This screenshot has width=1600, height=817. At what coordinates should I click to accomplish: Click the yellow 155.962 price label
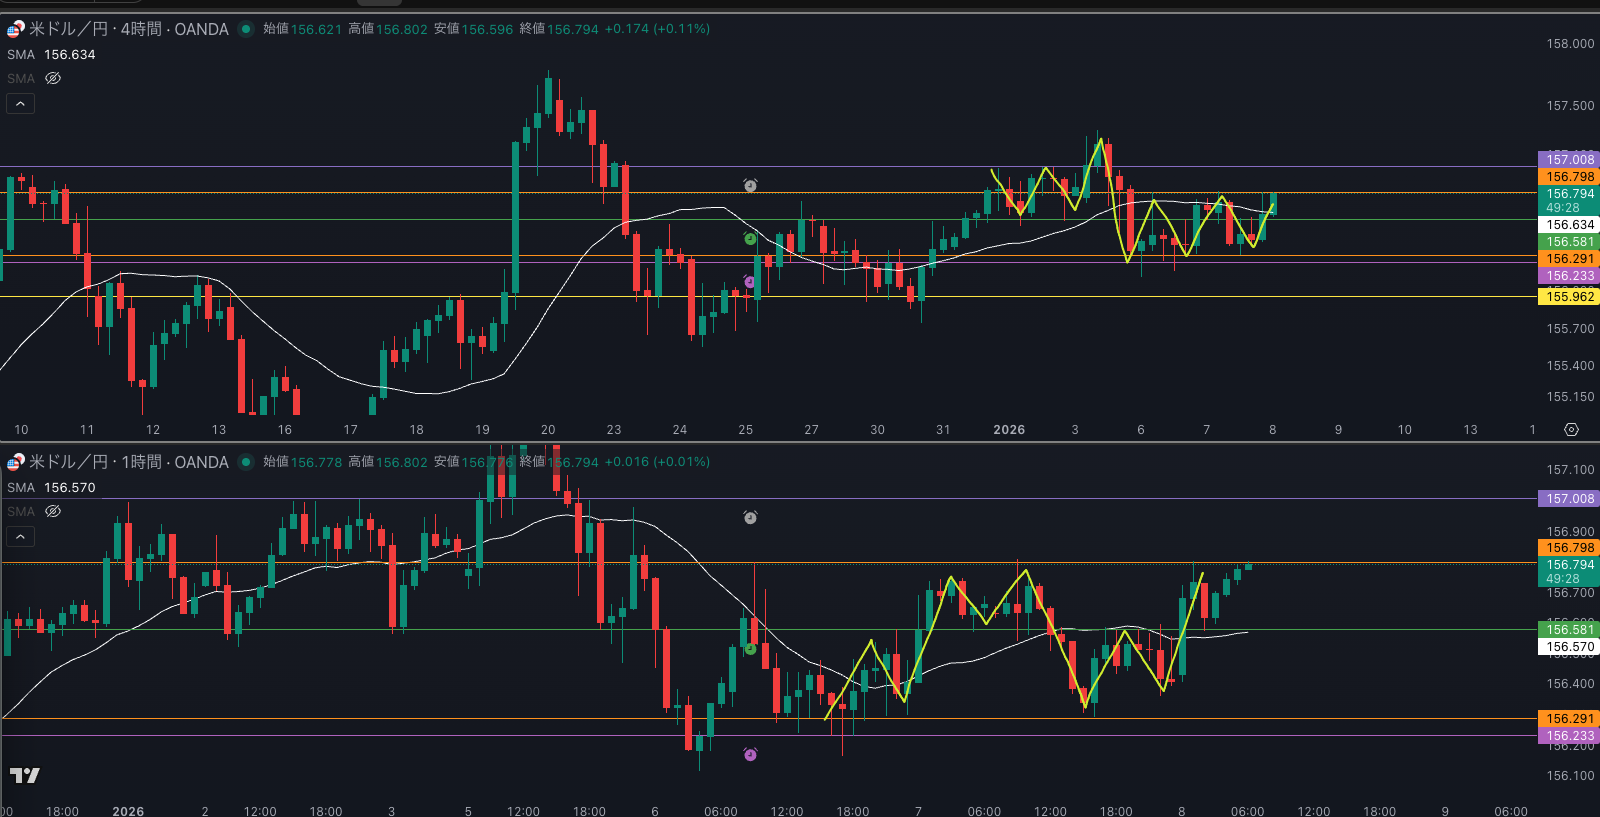coord(1569,297)
